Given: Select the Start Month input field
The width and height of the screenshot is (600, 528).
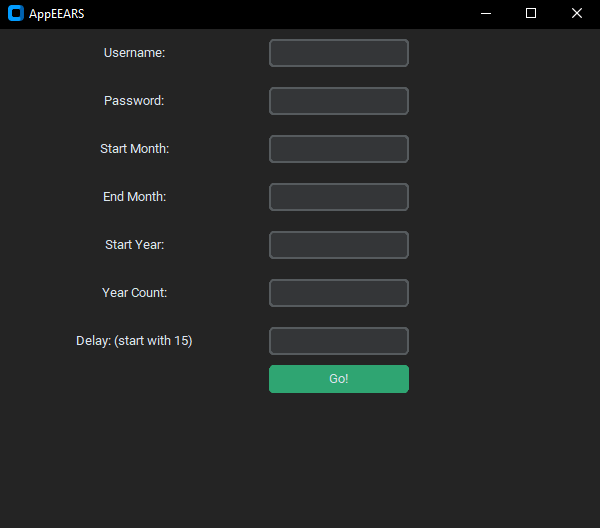Looking at the screenshot, I should [x=339, y=149].
